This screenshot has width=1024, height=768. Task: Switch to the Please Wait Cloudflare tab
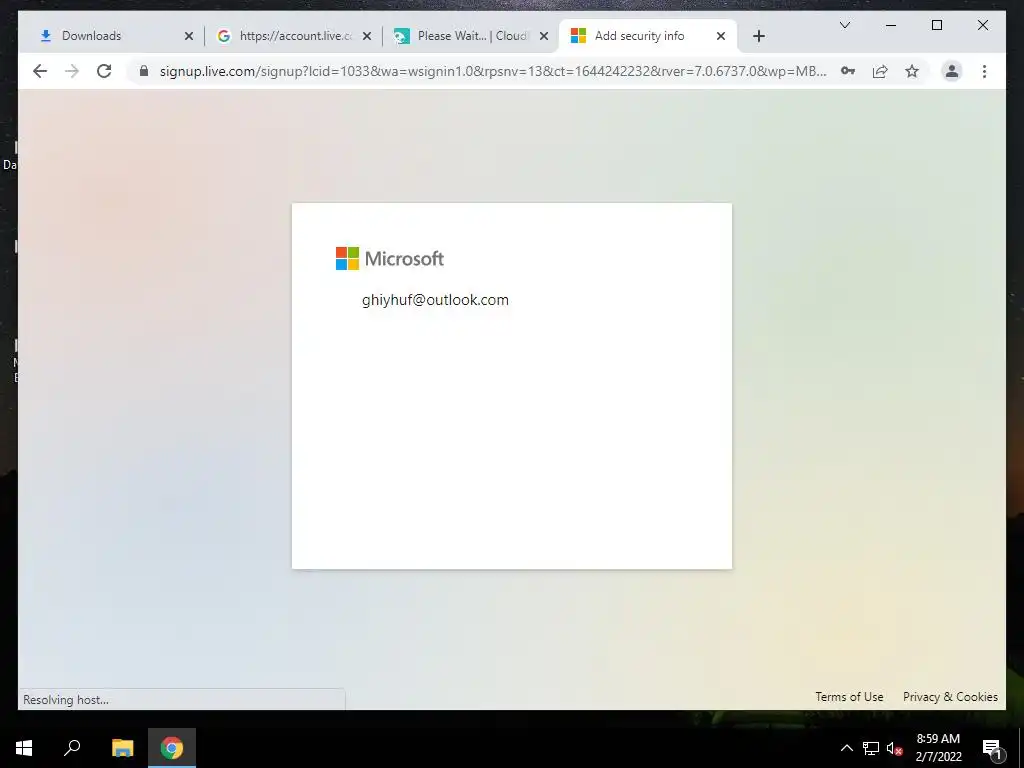pos(472,36)
